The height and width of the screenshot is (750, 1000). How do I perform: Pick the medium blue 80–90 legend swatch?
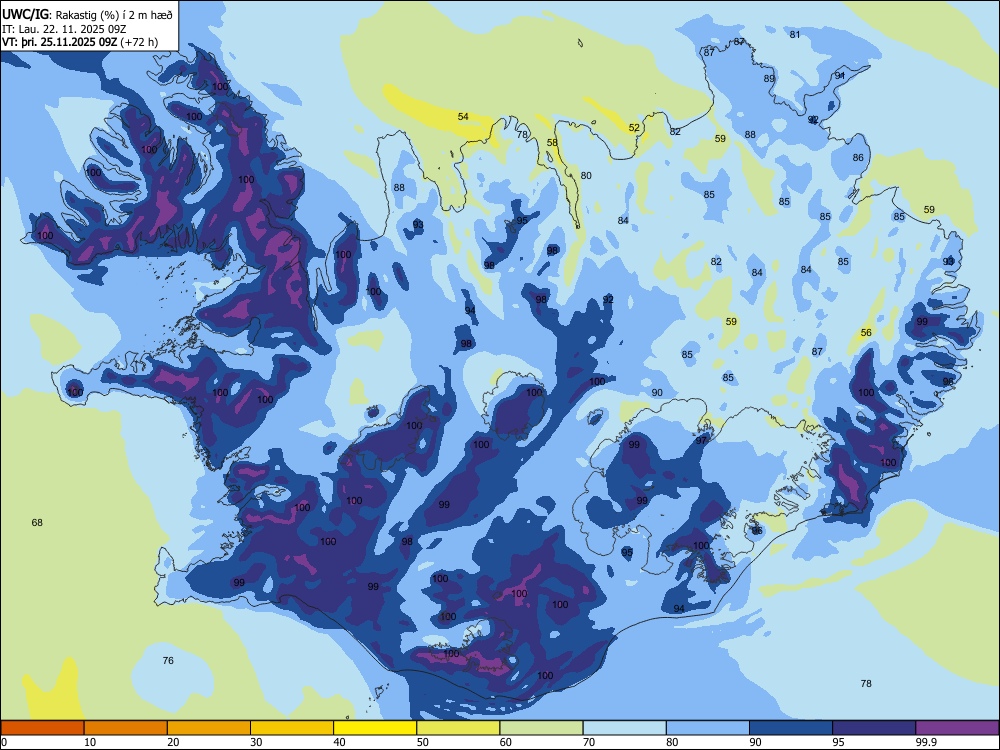tap(708, 728)
